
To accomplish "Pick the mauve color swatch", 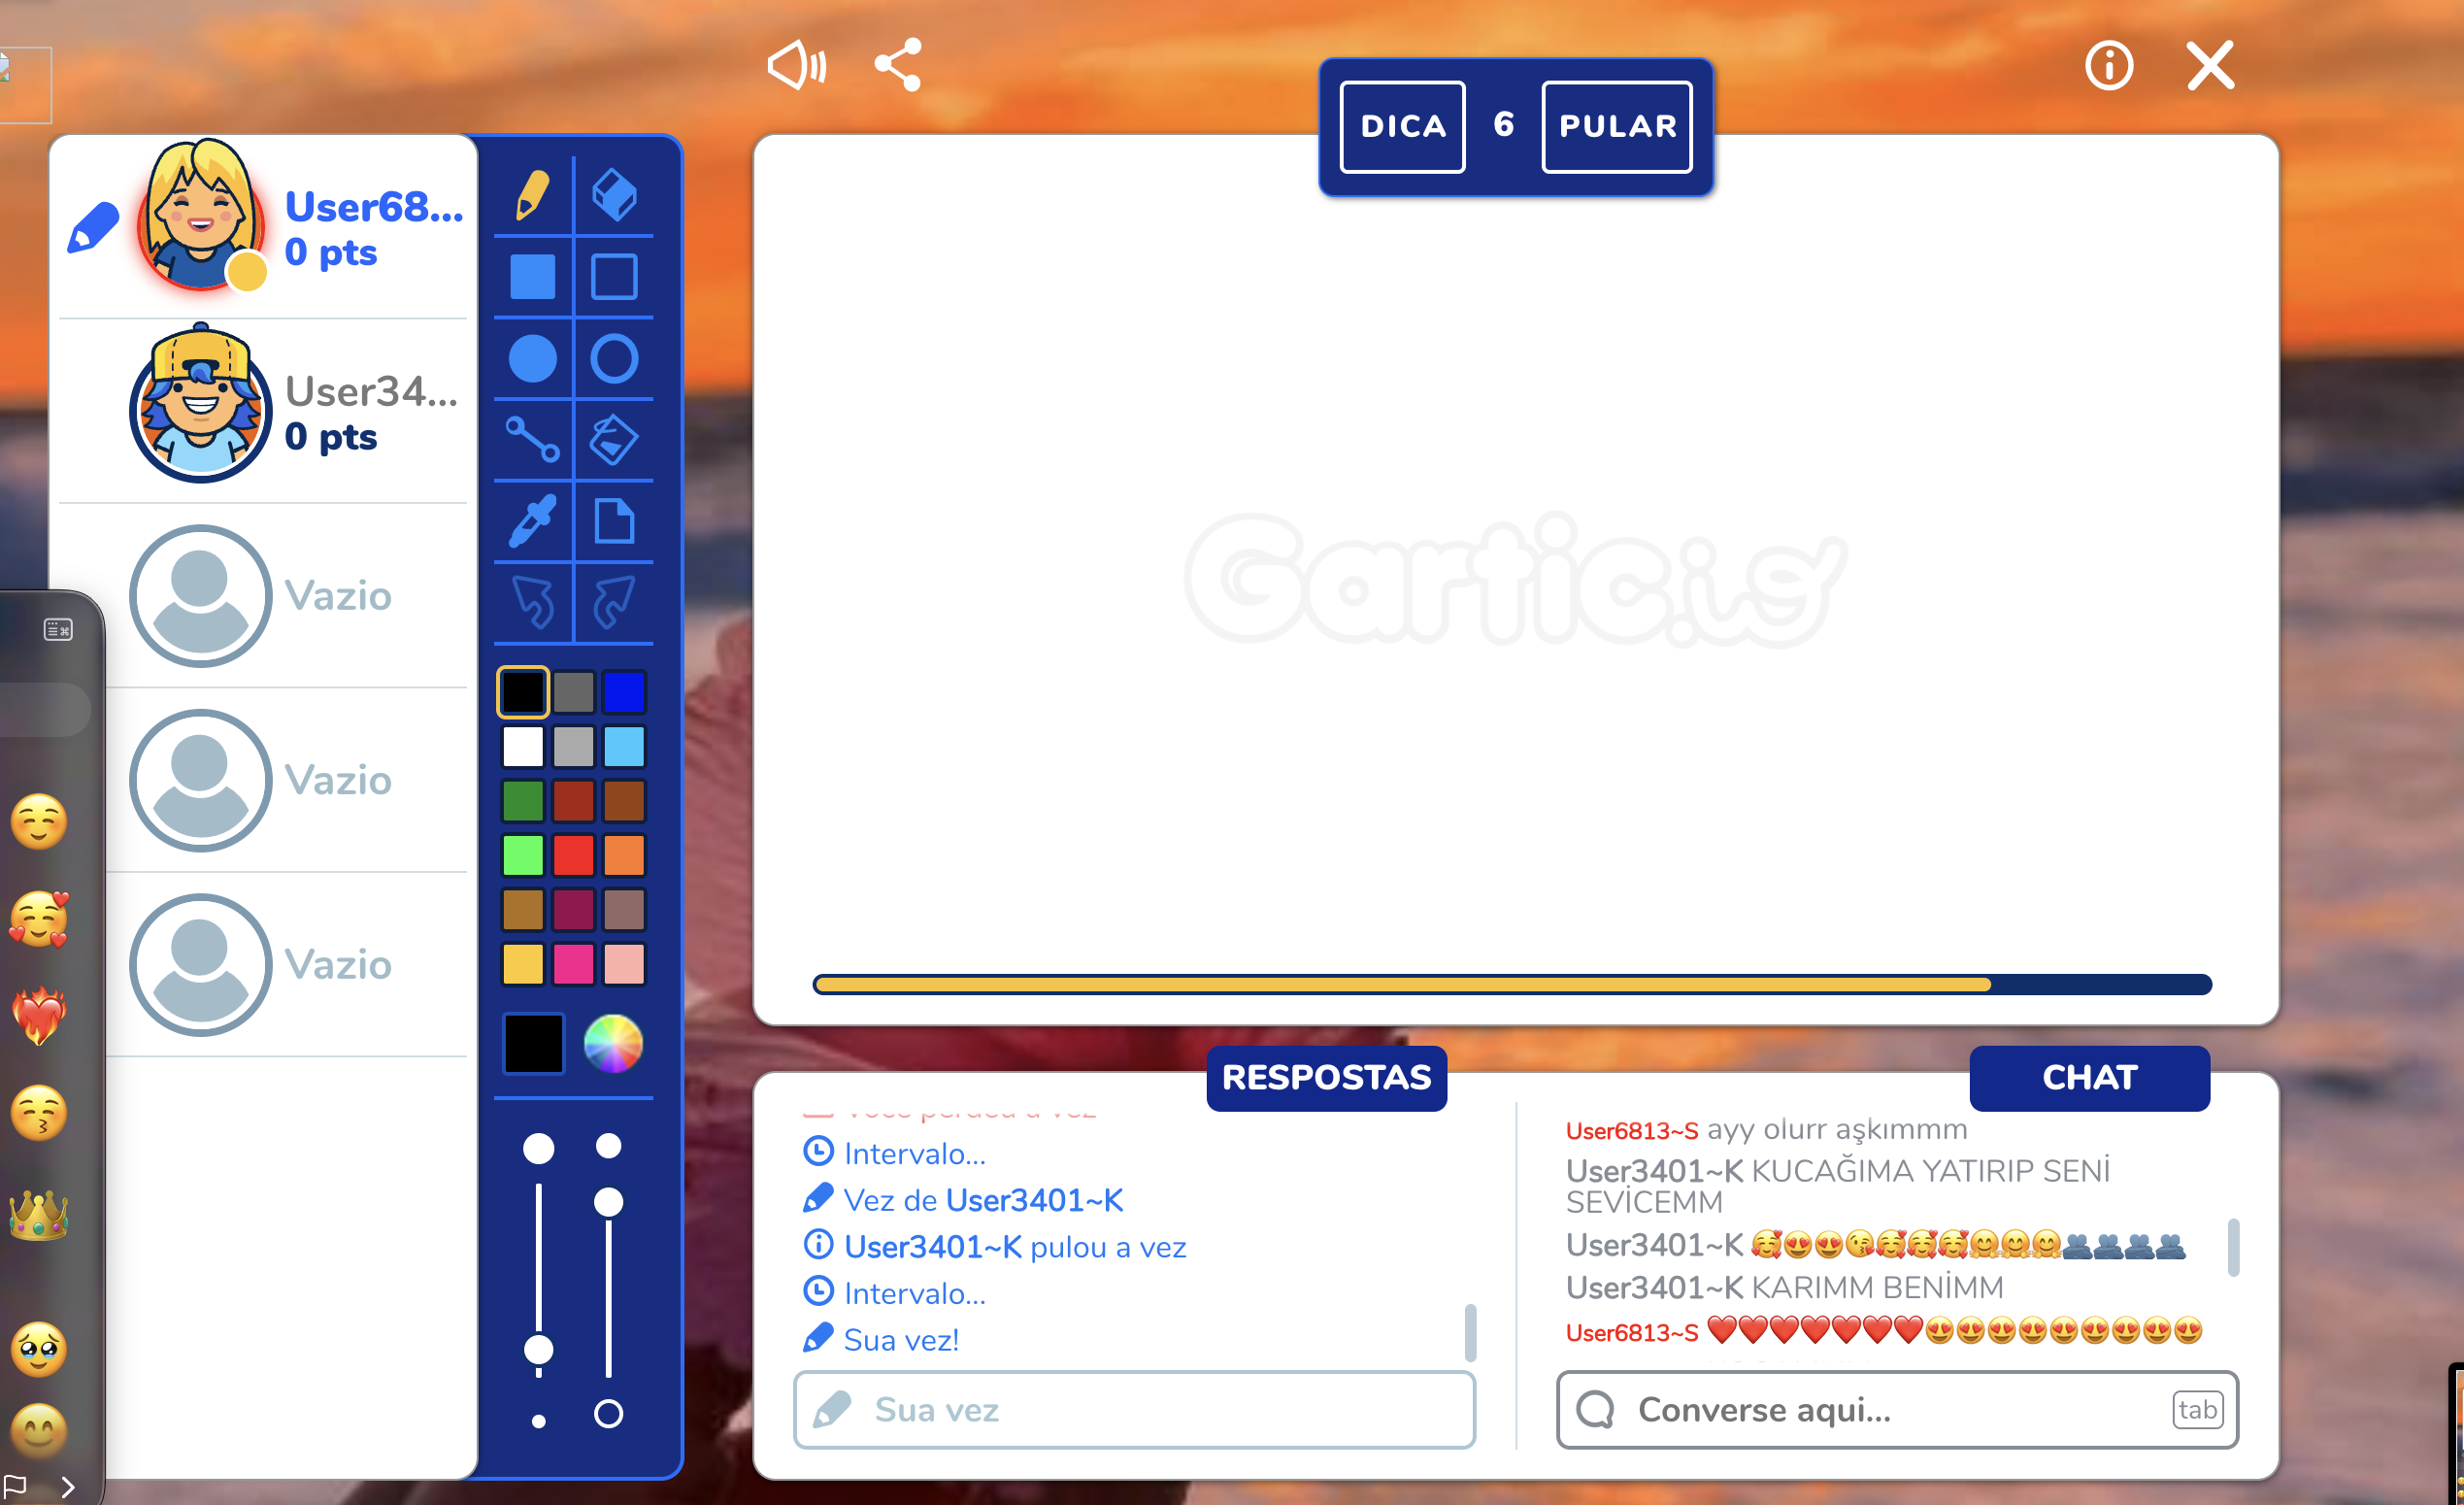I will tap(625, 910).
